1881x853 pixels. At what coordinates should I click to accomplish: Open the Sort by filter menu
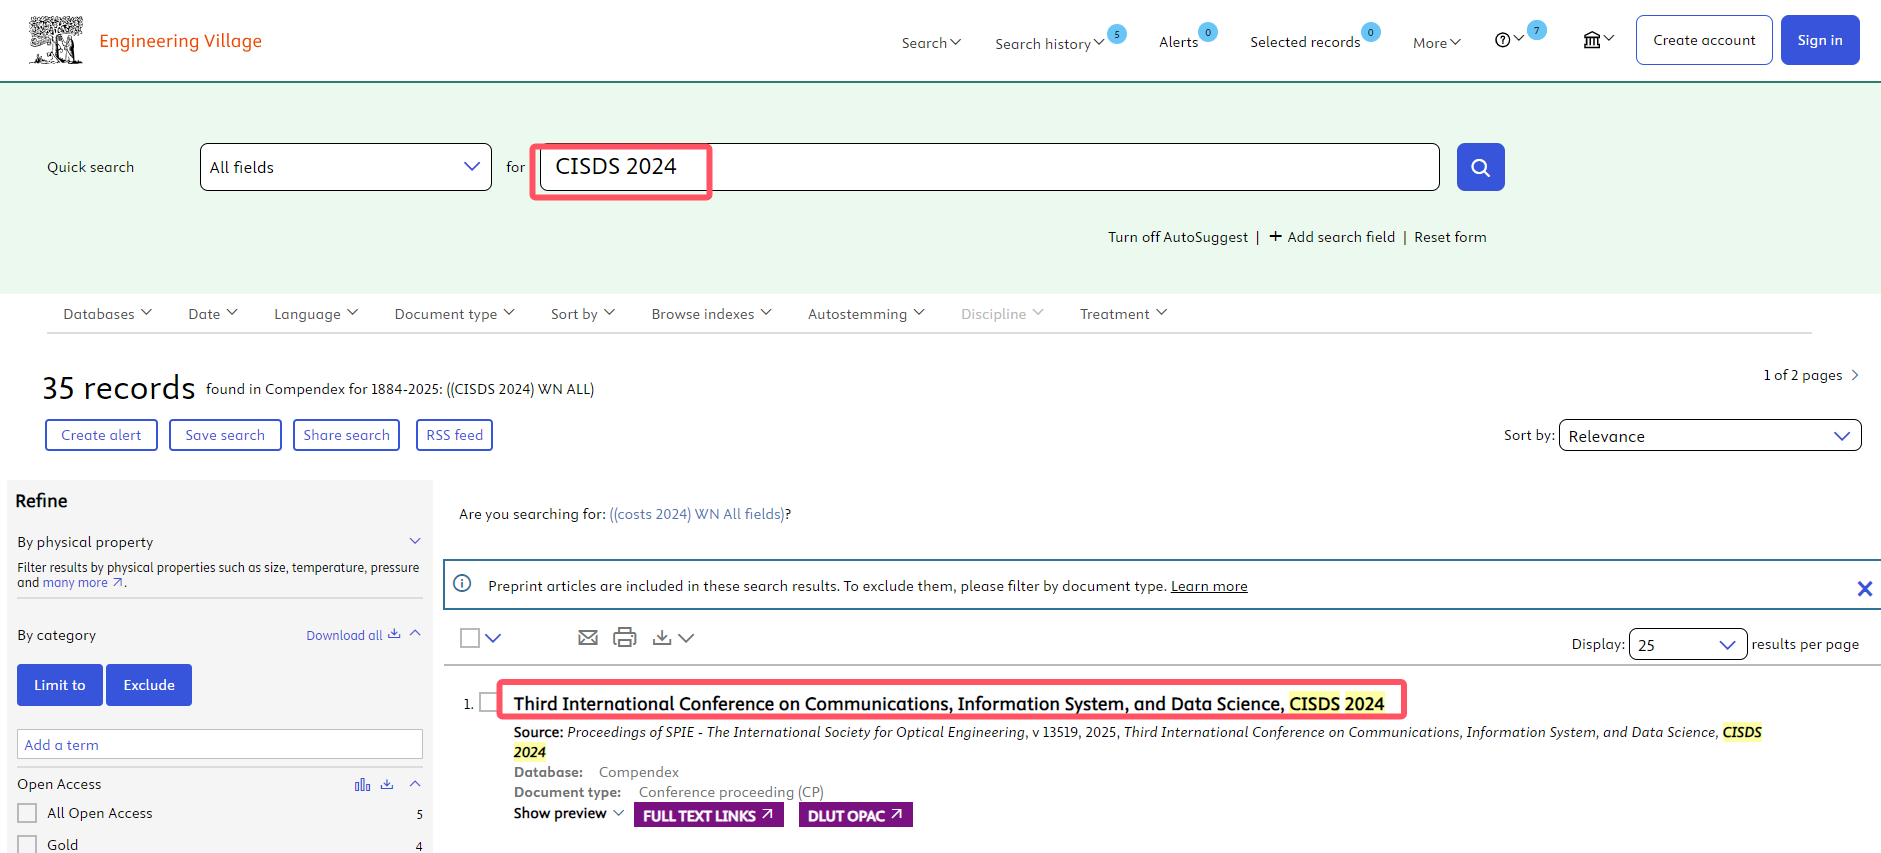[x=583, y=314]
